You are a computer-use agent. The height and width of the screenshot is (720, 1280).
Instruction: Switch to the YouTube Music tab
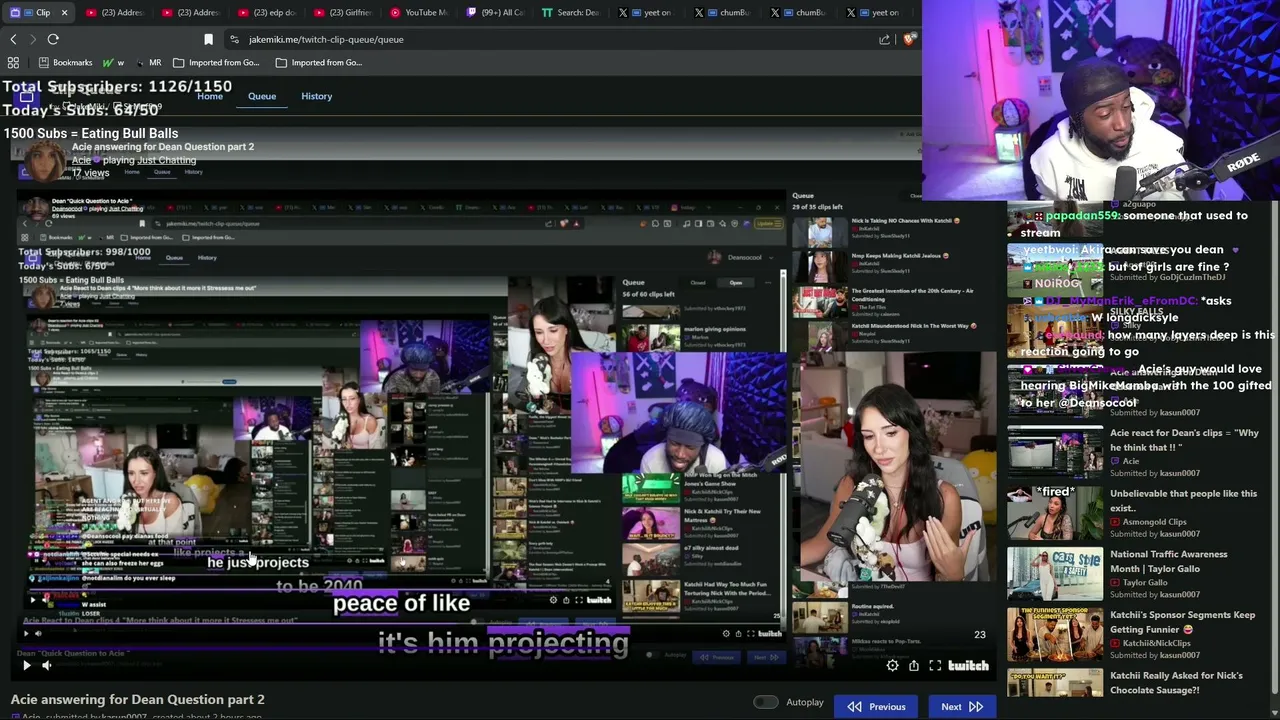(420, 12)
